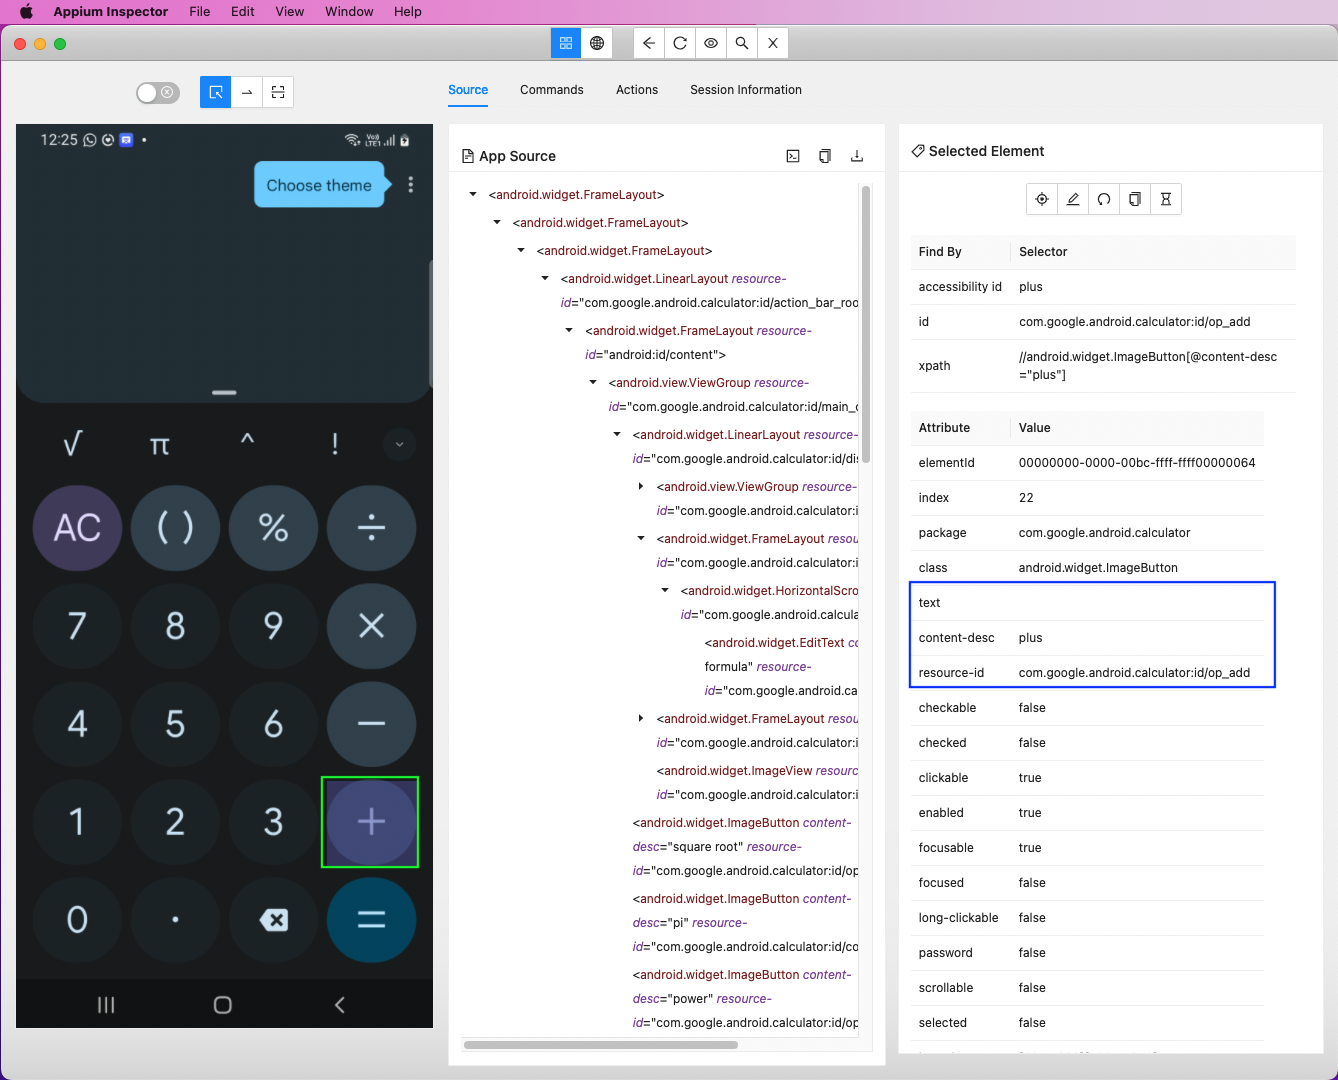Select the native element selection mode tool
The height and width of the screenshot is (1080, 1338).
coord(215,92)
